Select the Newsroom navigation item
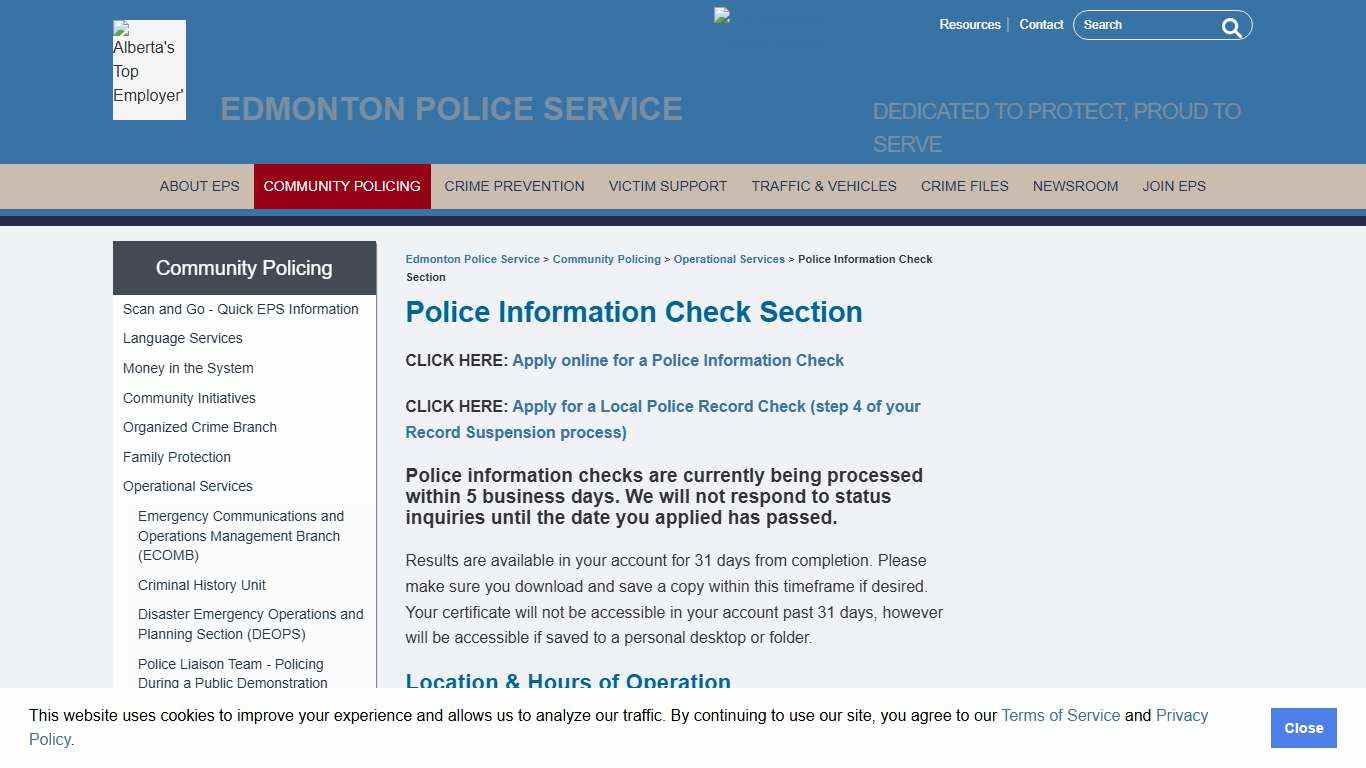This screenshot has width=1366, height=768. [x=1075, y=186]
